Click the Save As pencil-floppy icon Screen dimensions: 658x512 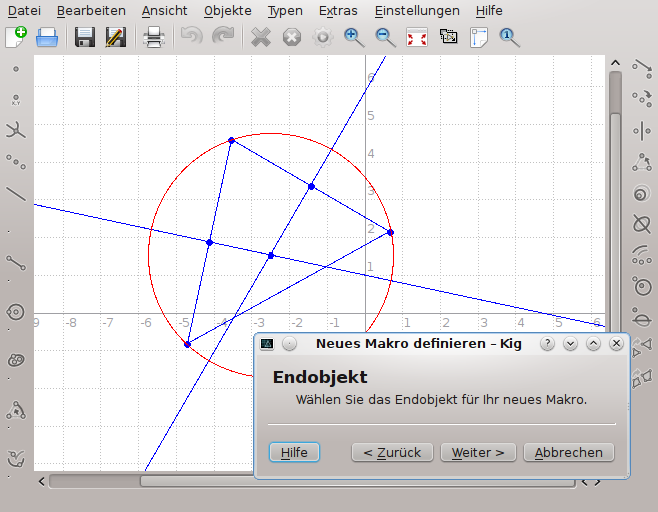[x=116, y=37]
